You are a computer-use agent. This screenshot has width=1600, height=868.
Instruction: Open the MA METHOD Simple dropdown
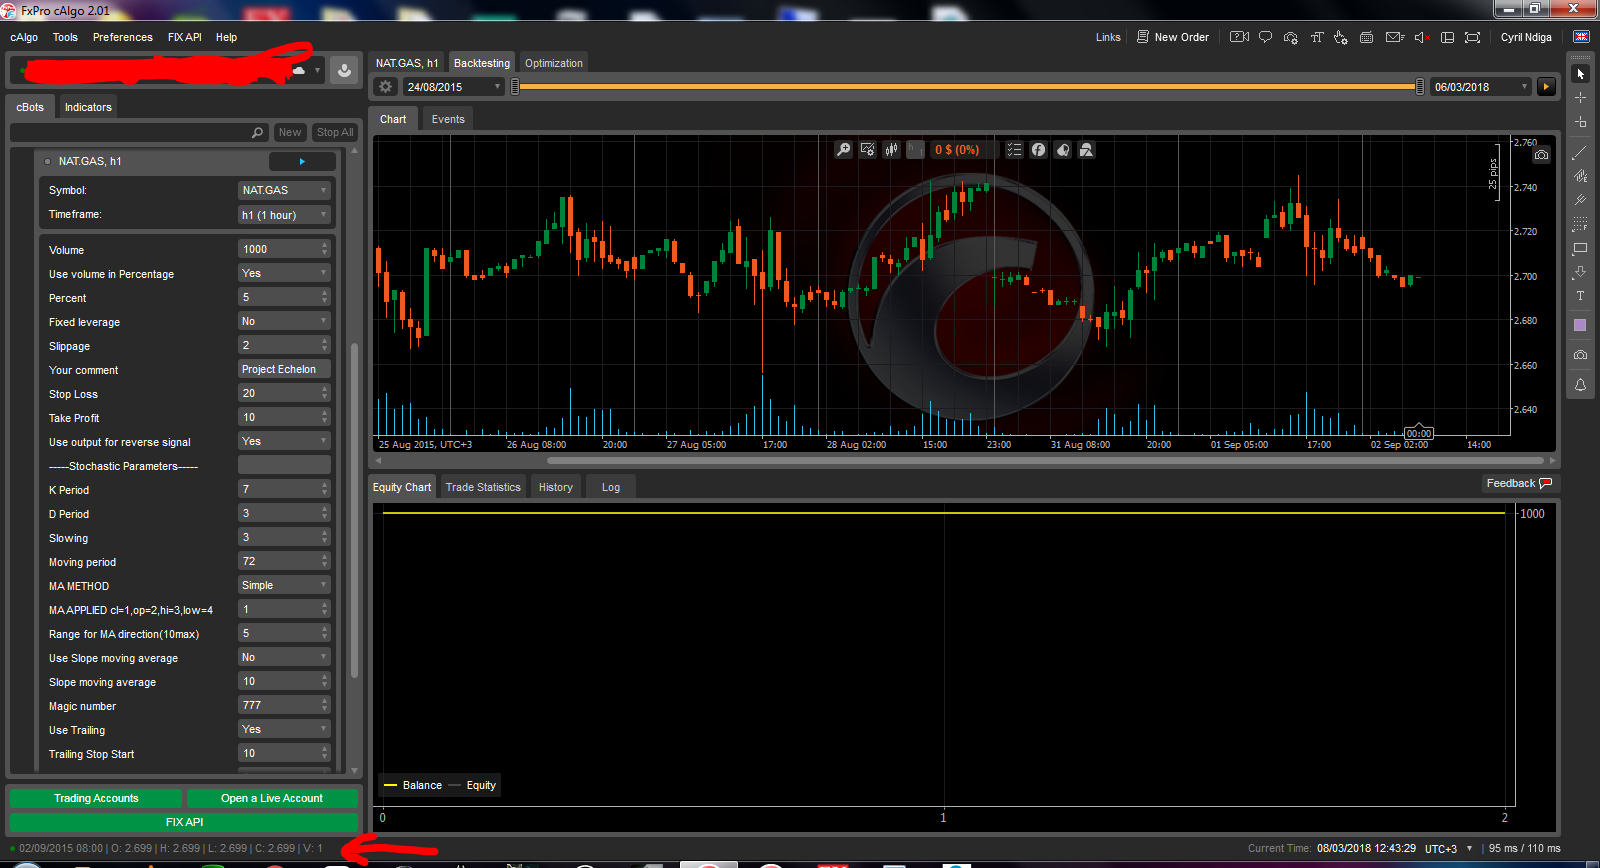point(284,585)
